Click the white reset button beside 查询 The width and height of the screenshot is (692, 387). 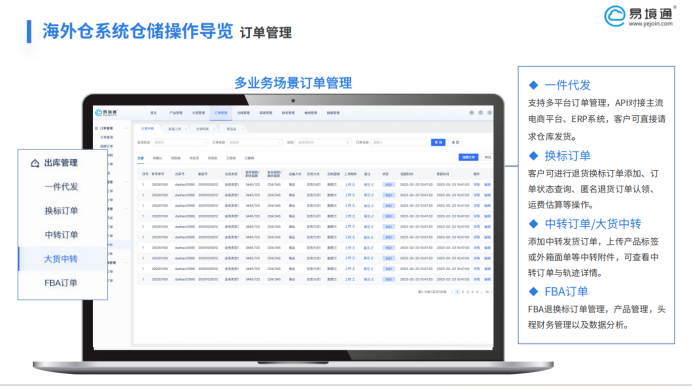[x=455, y=143]
